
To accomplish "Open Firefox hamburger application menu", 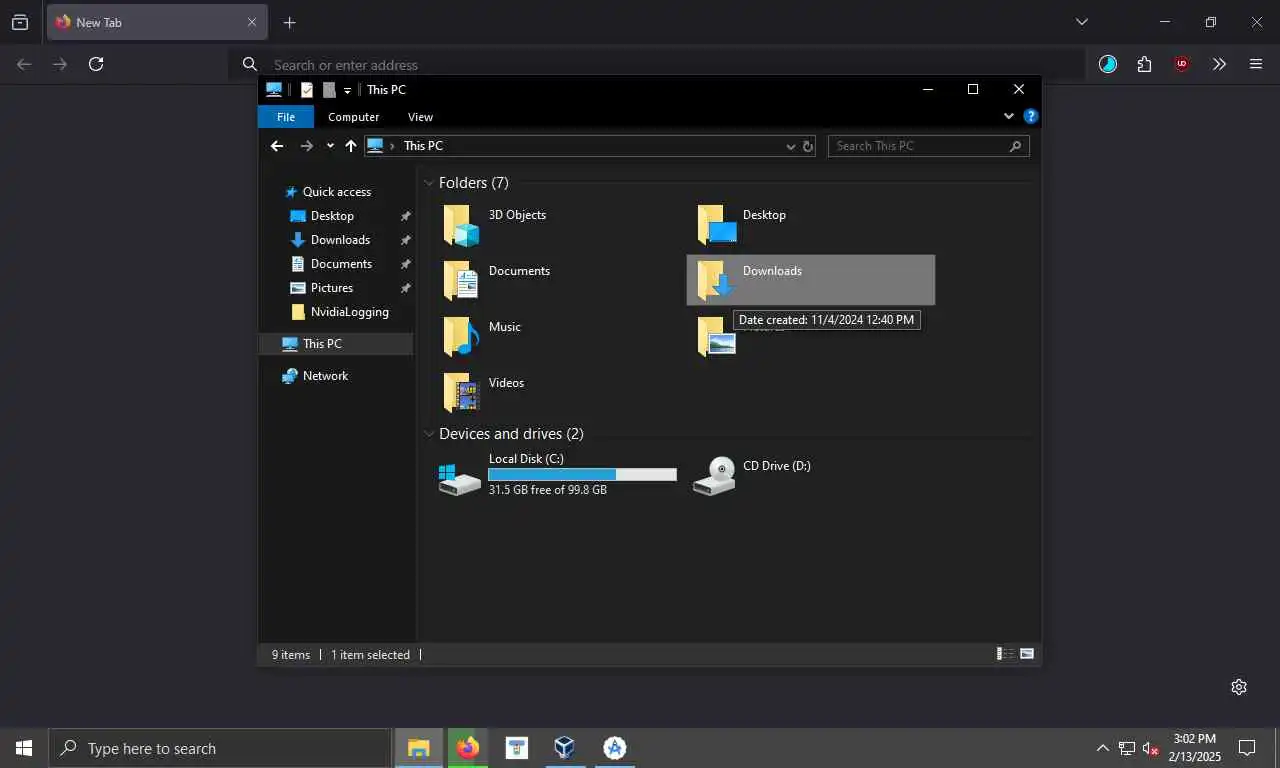I will tap(1256, 64).
